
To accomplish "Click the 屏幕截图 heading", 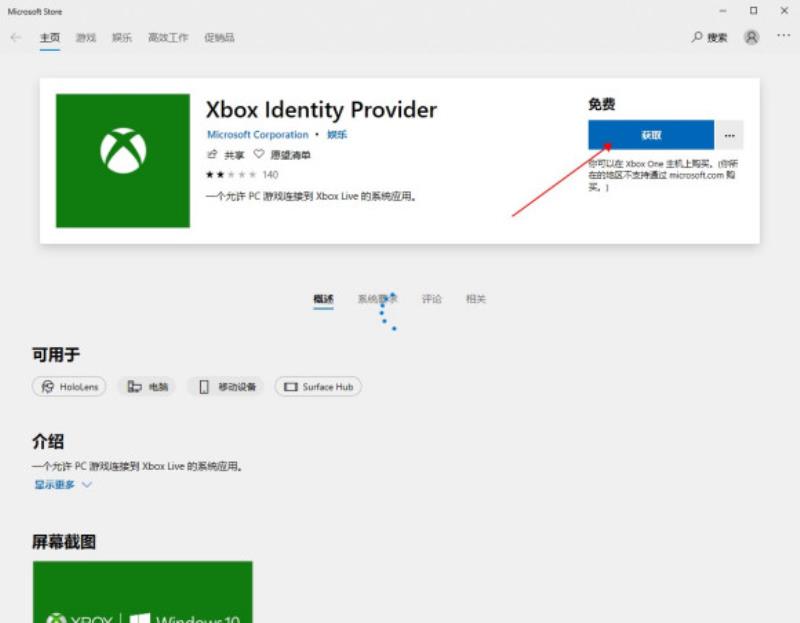I will coord(64,542).
